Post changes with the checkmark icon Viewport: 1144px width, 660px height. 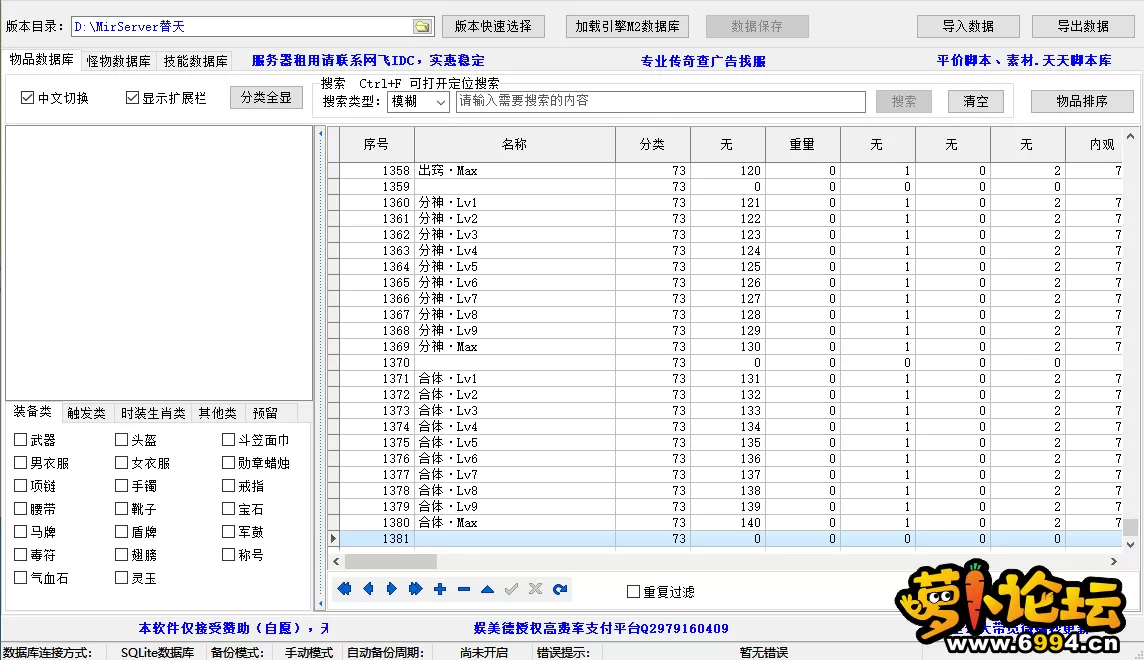point(511,589)
